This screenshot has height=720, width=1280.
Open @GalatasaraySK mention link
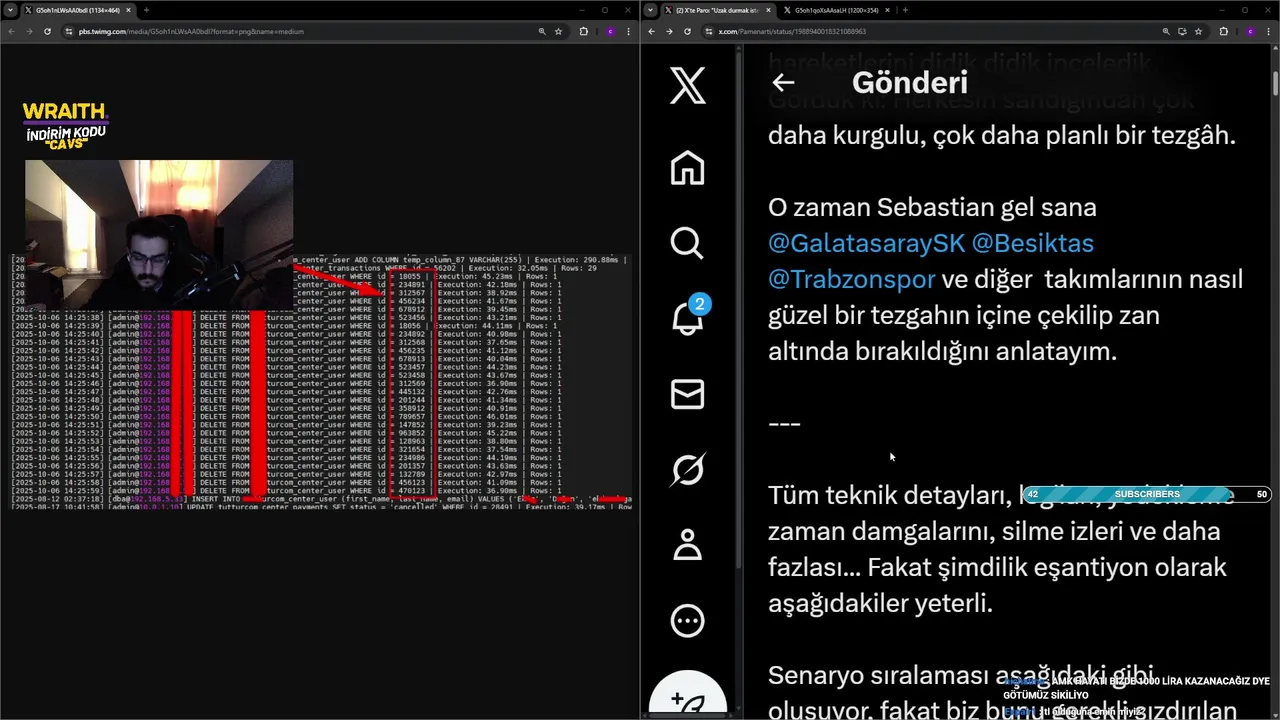pos(866,243)
